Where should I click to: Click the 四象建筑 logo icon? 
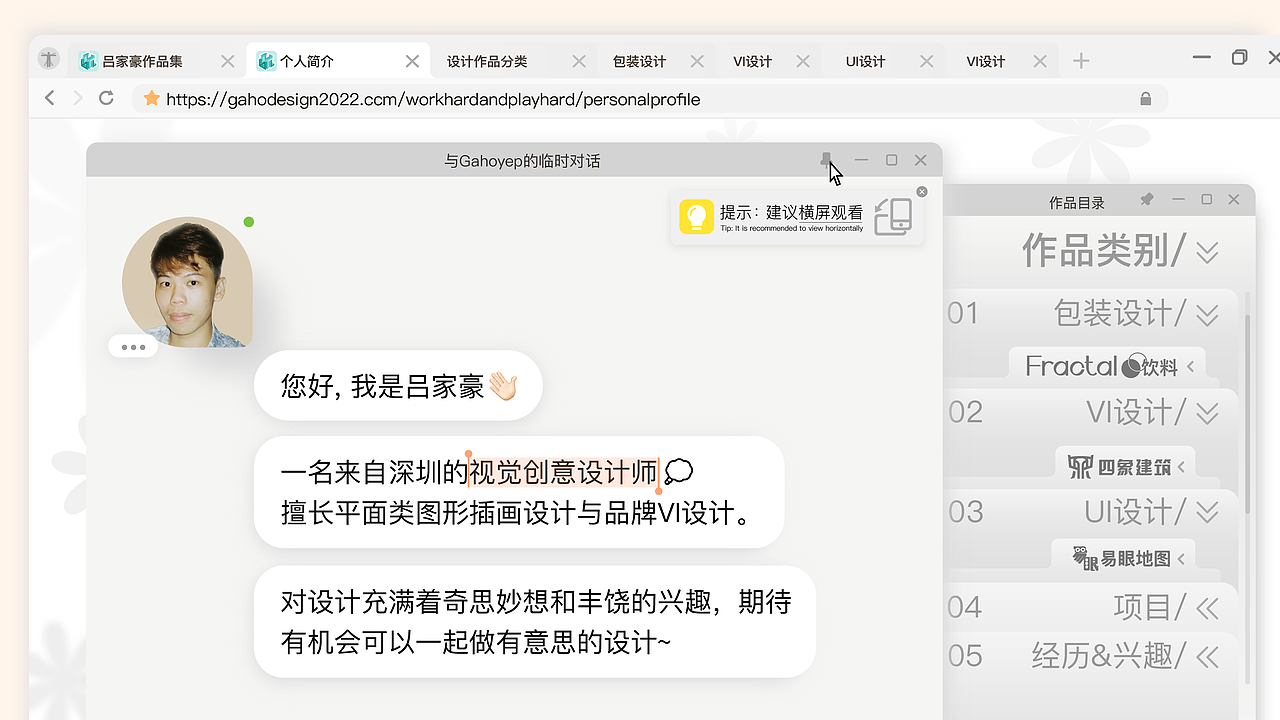tap(1079, 466)
